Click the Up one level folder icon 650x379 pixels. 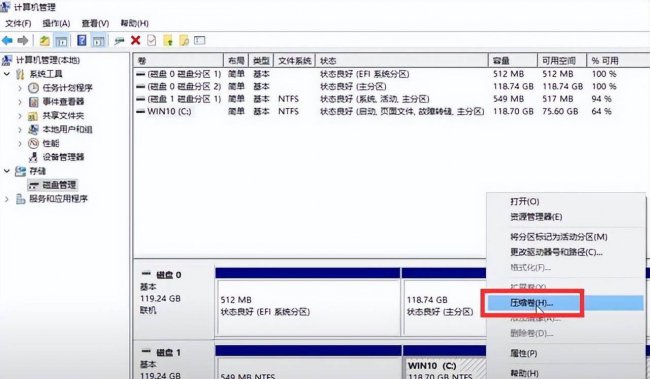[44, 41]
